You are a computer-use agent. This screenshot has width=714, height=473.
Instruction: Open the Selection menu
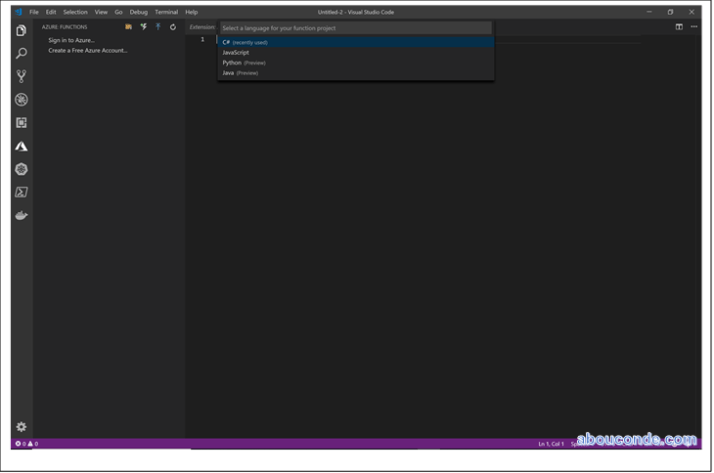75,12
